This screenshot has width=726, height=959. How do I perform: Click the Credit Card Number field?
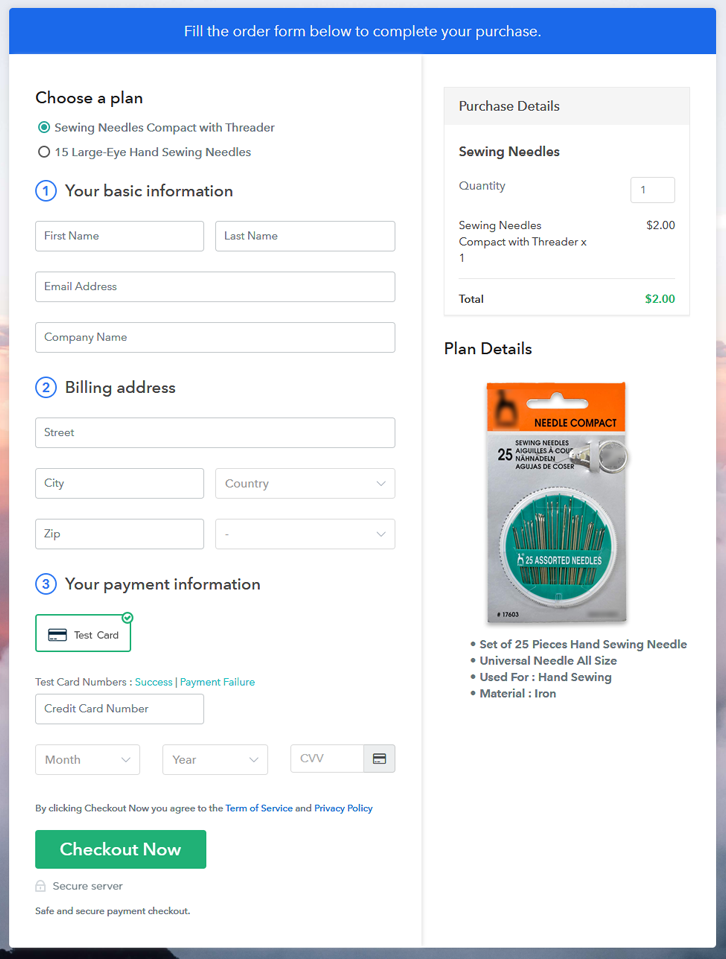[x=119, y=709]
